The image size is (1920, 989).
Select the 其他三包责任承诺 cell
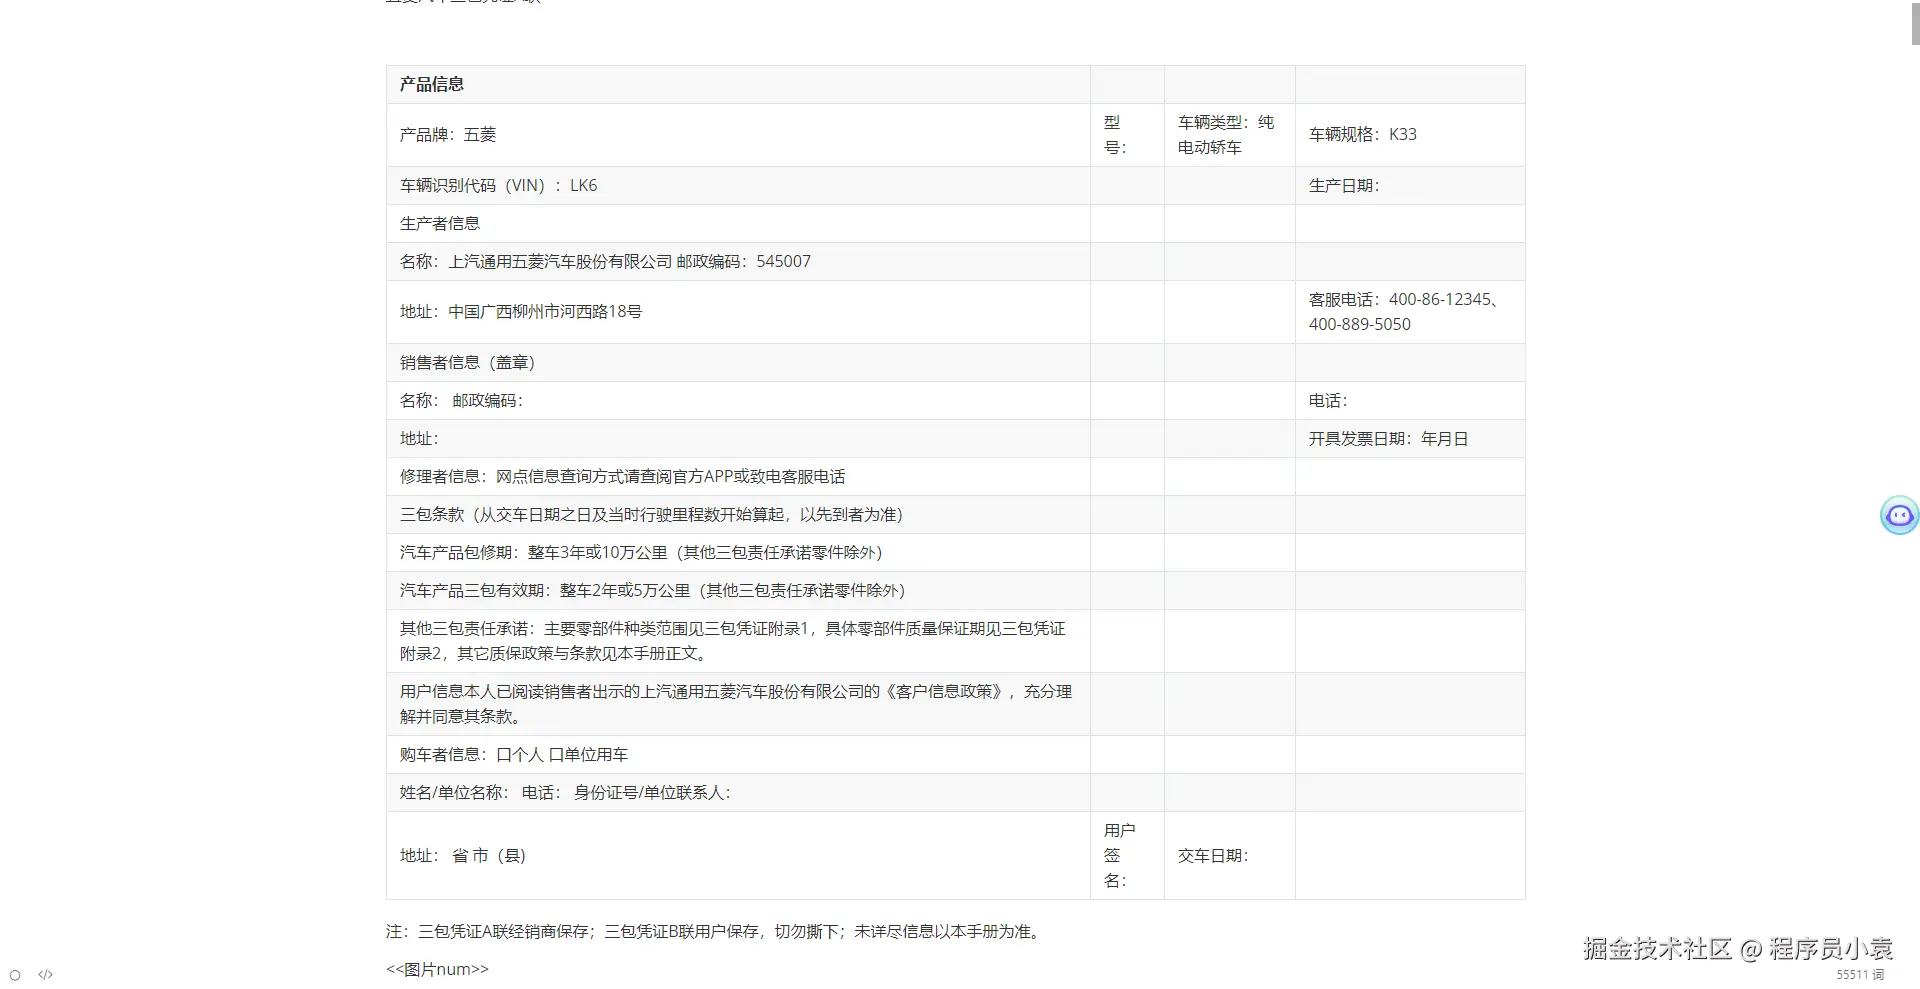coord(738,641)
